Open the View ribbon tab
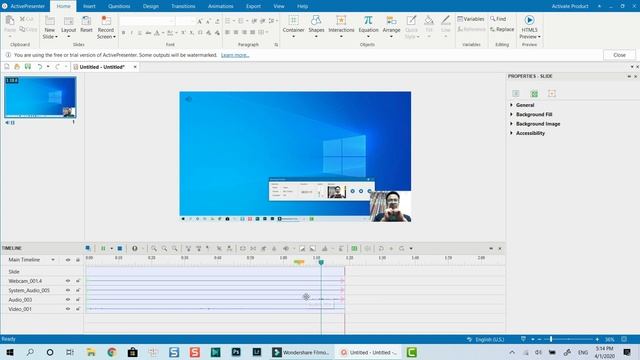The image size is (640, 360). (x=279, y=6)
